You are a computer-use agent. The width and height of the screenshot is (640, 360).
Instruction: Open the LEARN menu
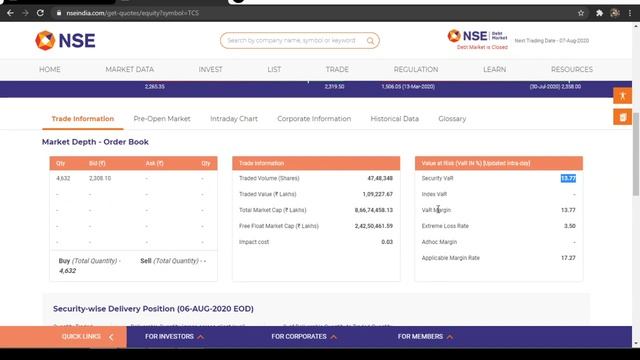tap(494, 69)
